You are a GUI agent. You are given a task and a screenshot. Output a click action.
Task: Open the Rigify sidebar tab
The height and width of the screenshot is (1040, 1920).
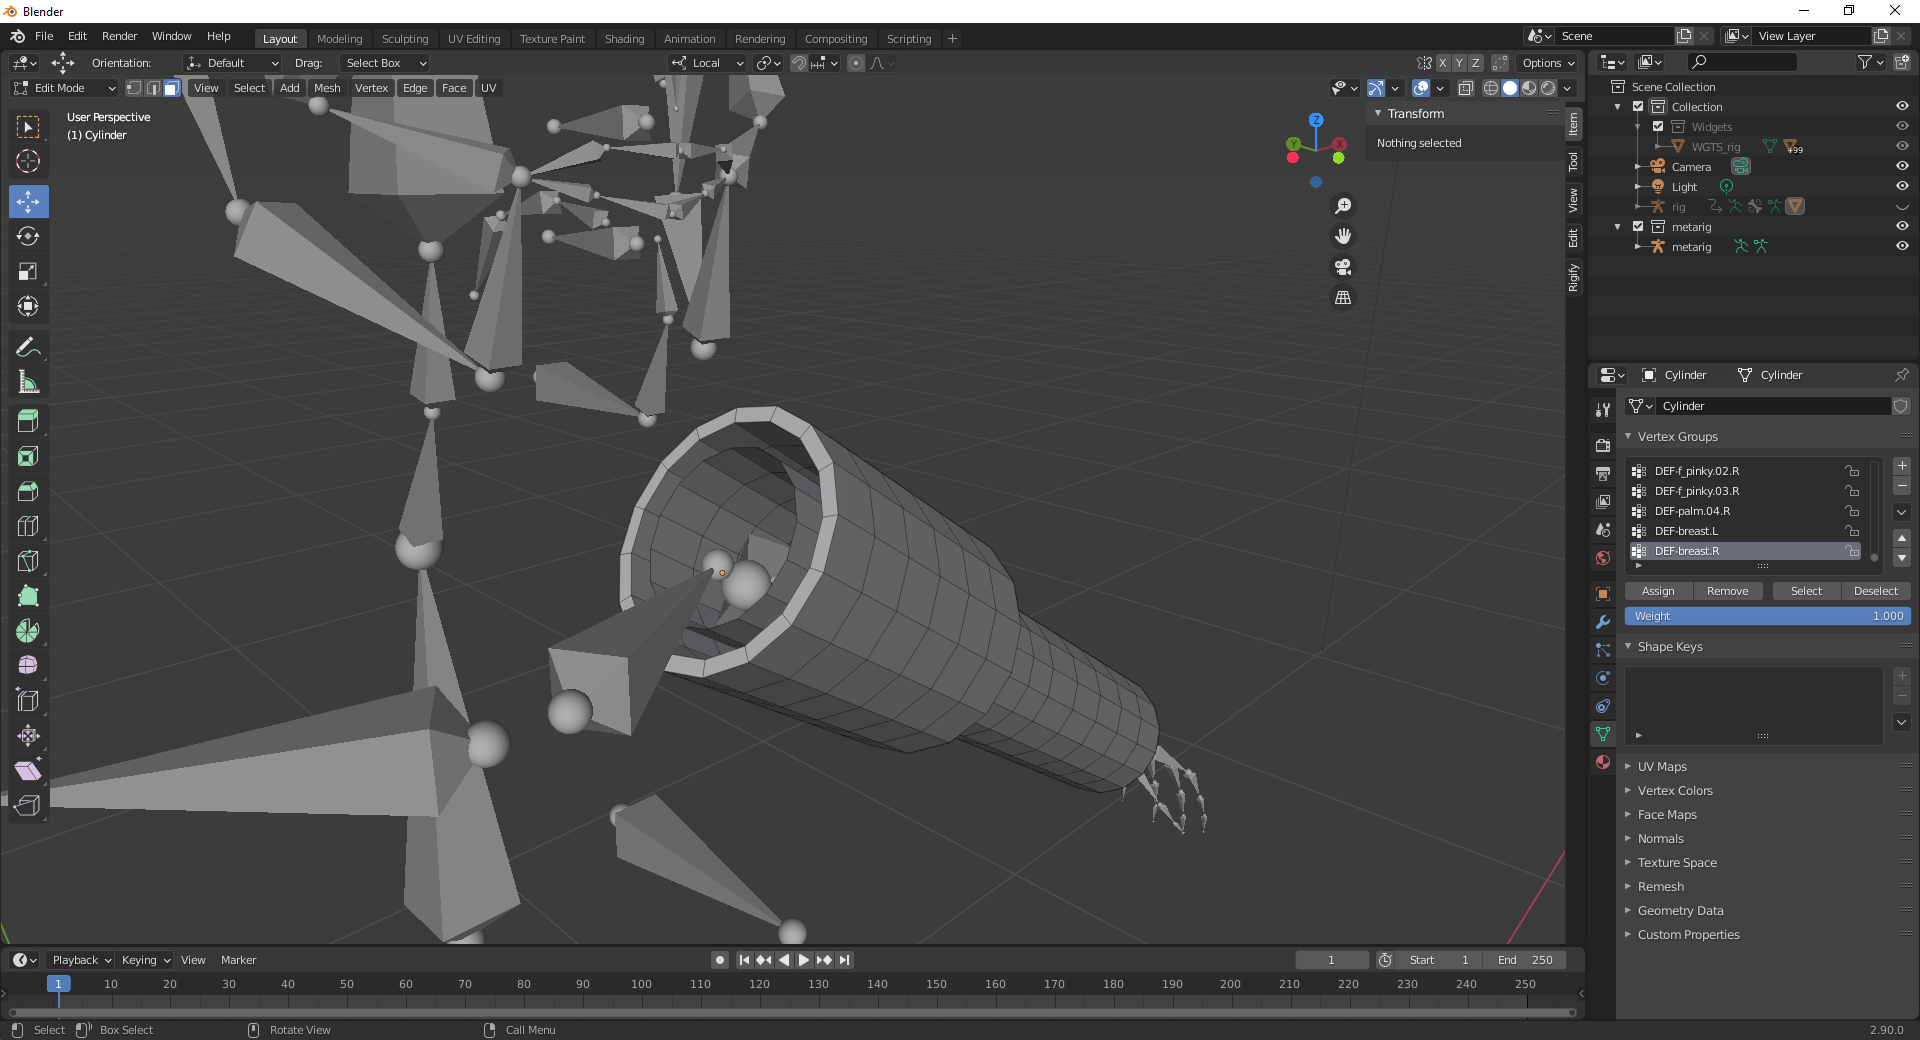click(x=1574, y=277)
